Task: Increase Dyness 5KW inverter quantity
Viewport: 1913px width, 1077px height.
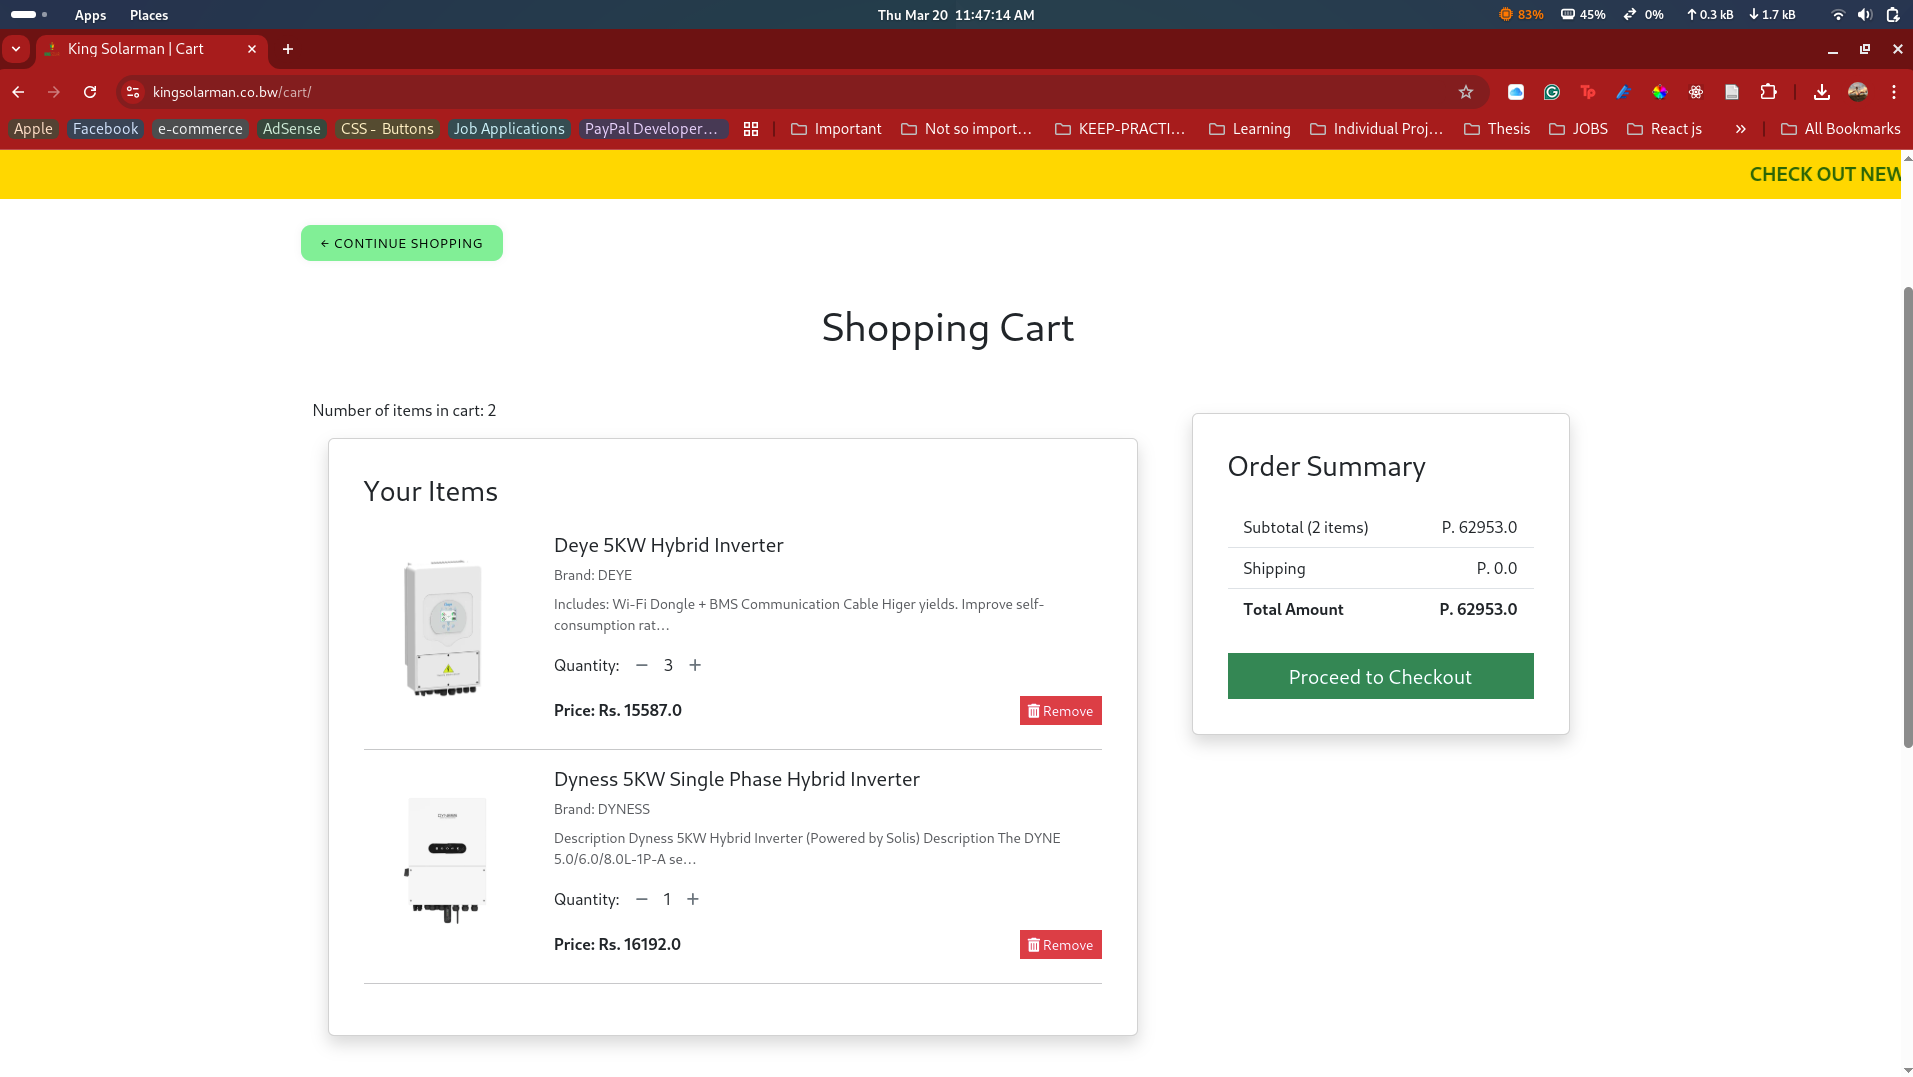Action: pyautogui.click(x=693, y=899)
